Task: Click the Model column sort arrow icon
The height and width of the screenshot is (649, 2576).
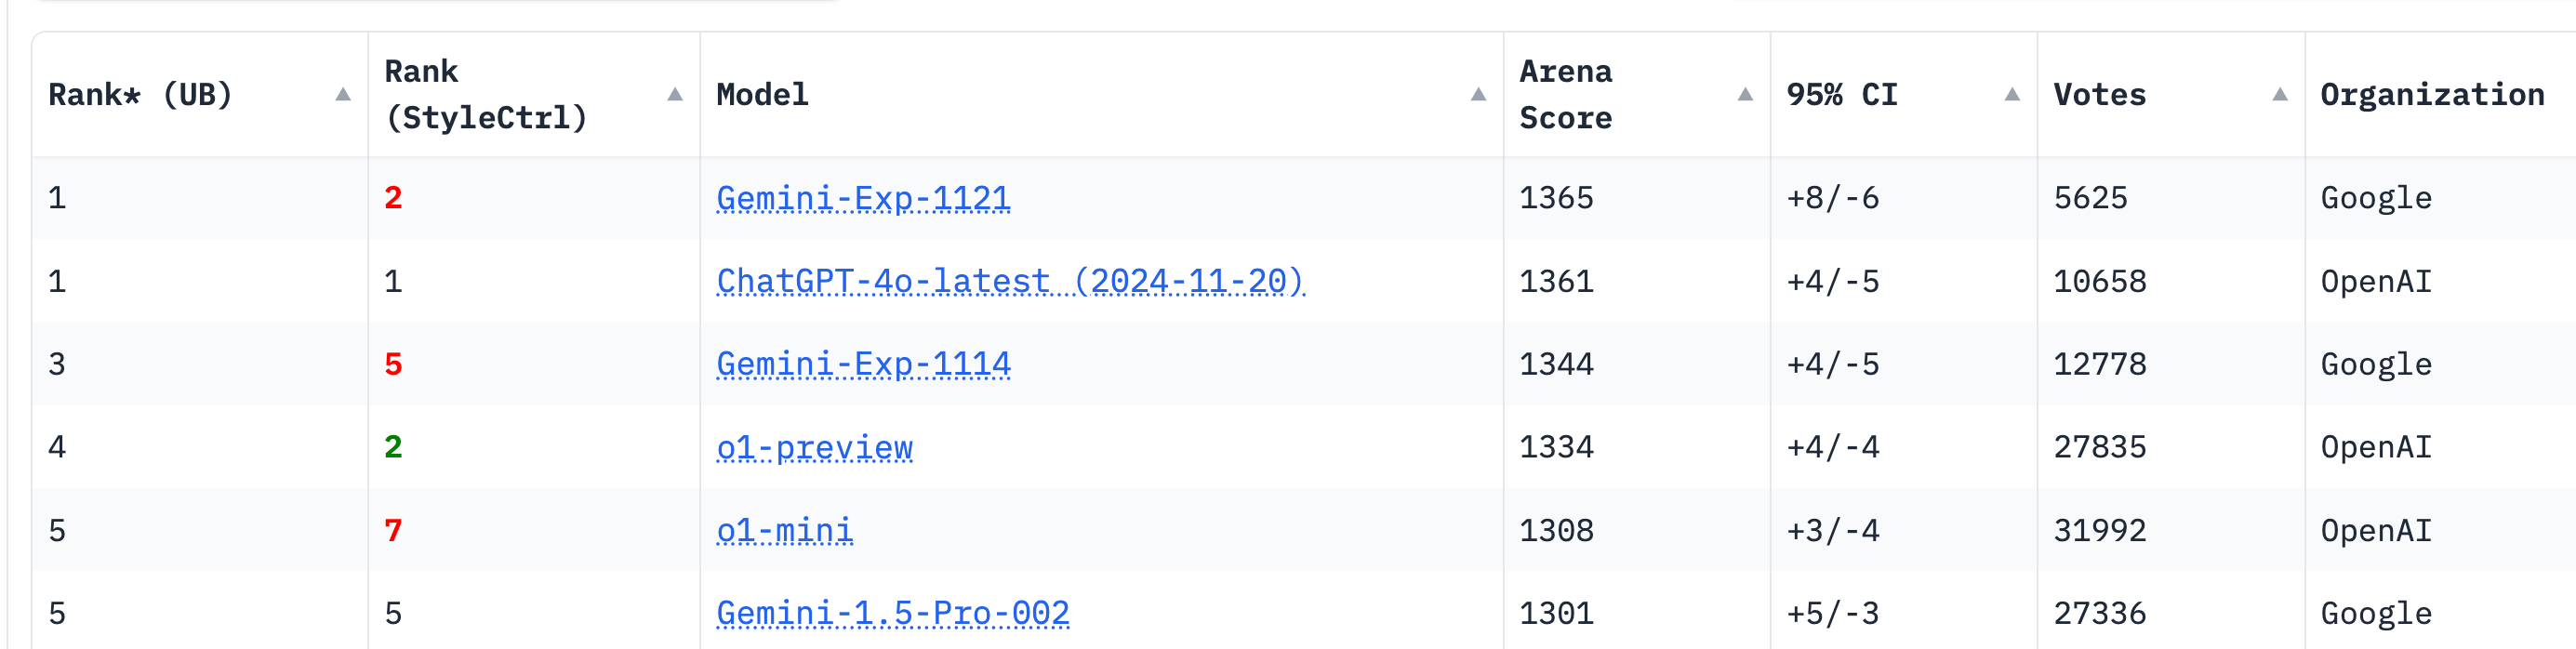Action: pos(1478,95)
